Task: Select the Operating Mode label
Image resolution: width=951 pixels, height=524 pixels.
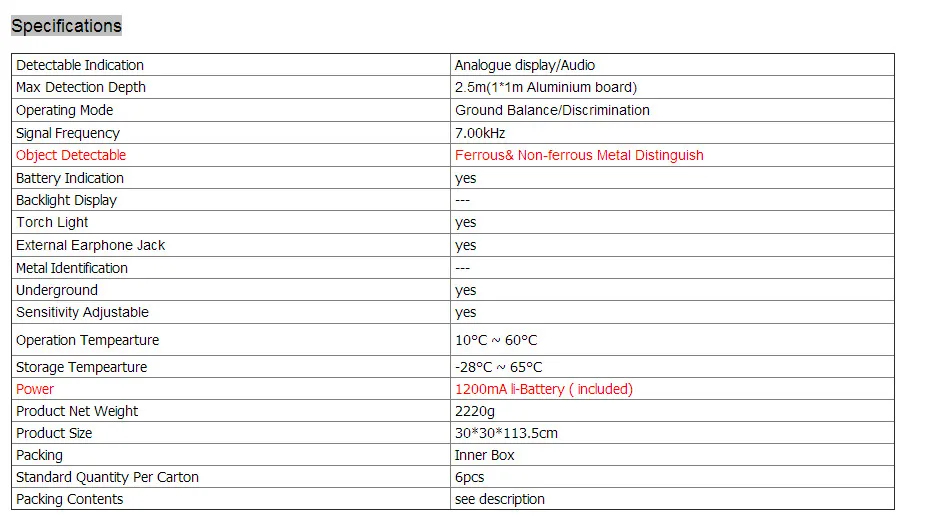Action: (x=64, y=110)
